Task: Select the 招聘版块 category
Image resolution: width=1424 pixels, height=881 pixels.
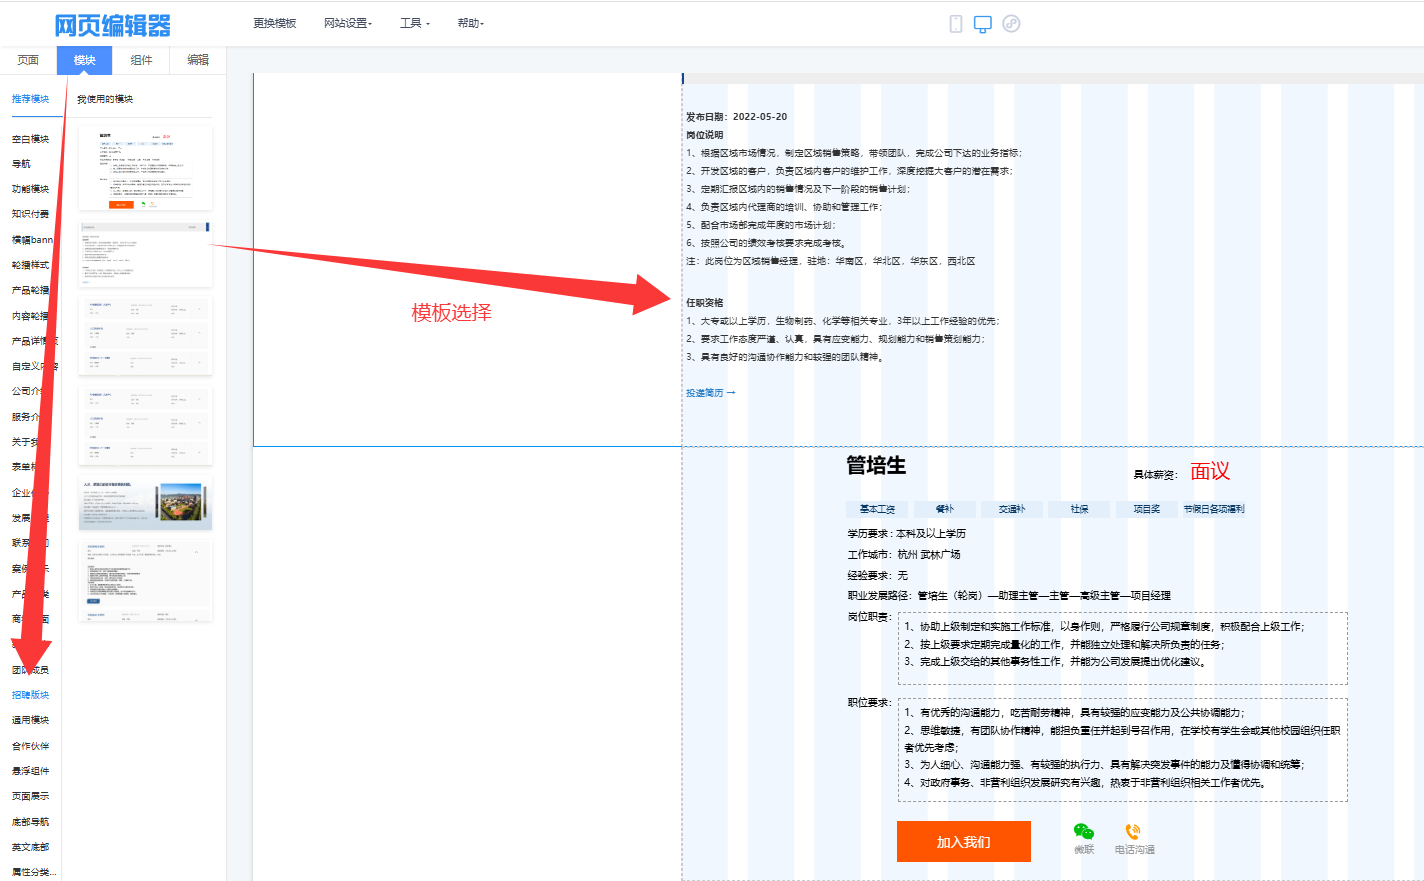Action: coord(30,695)
